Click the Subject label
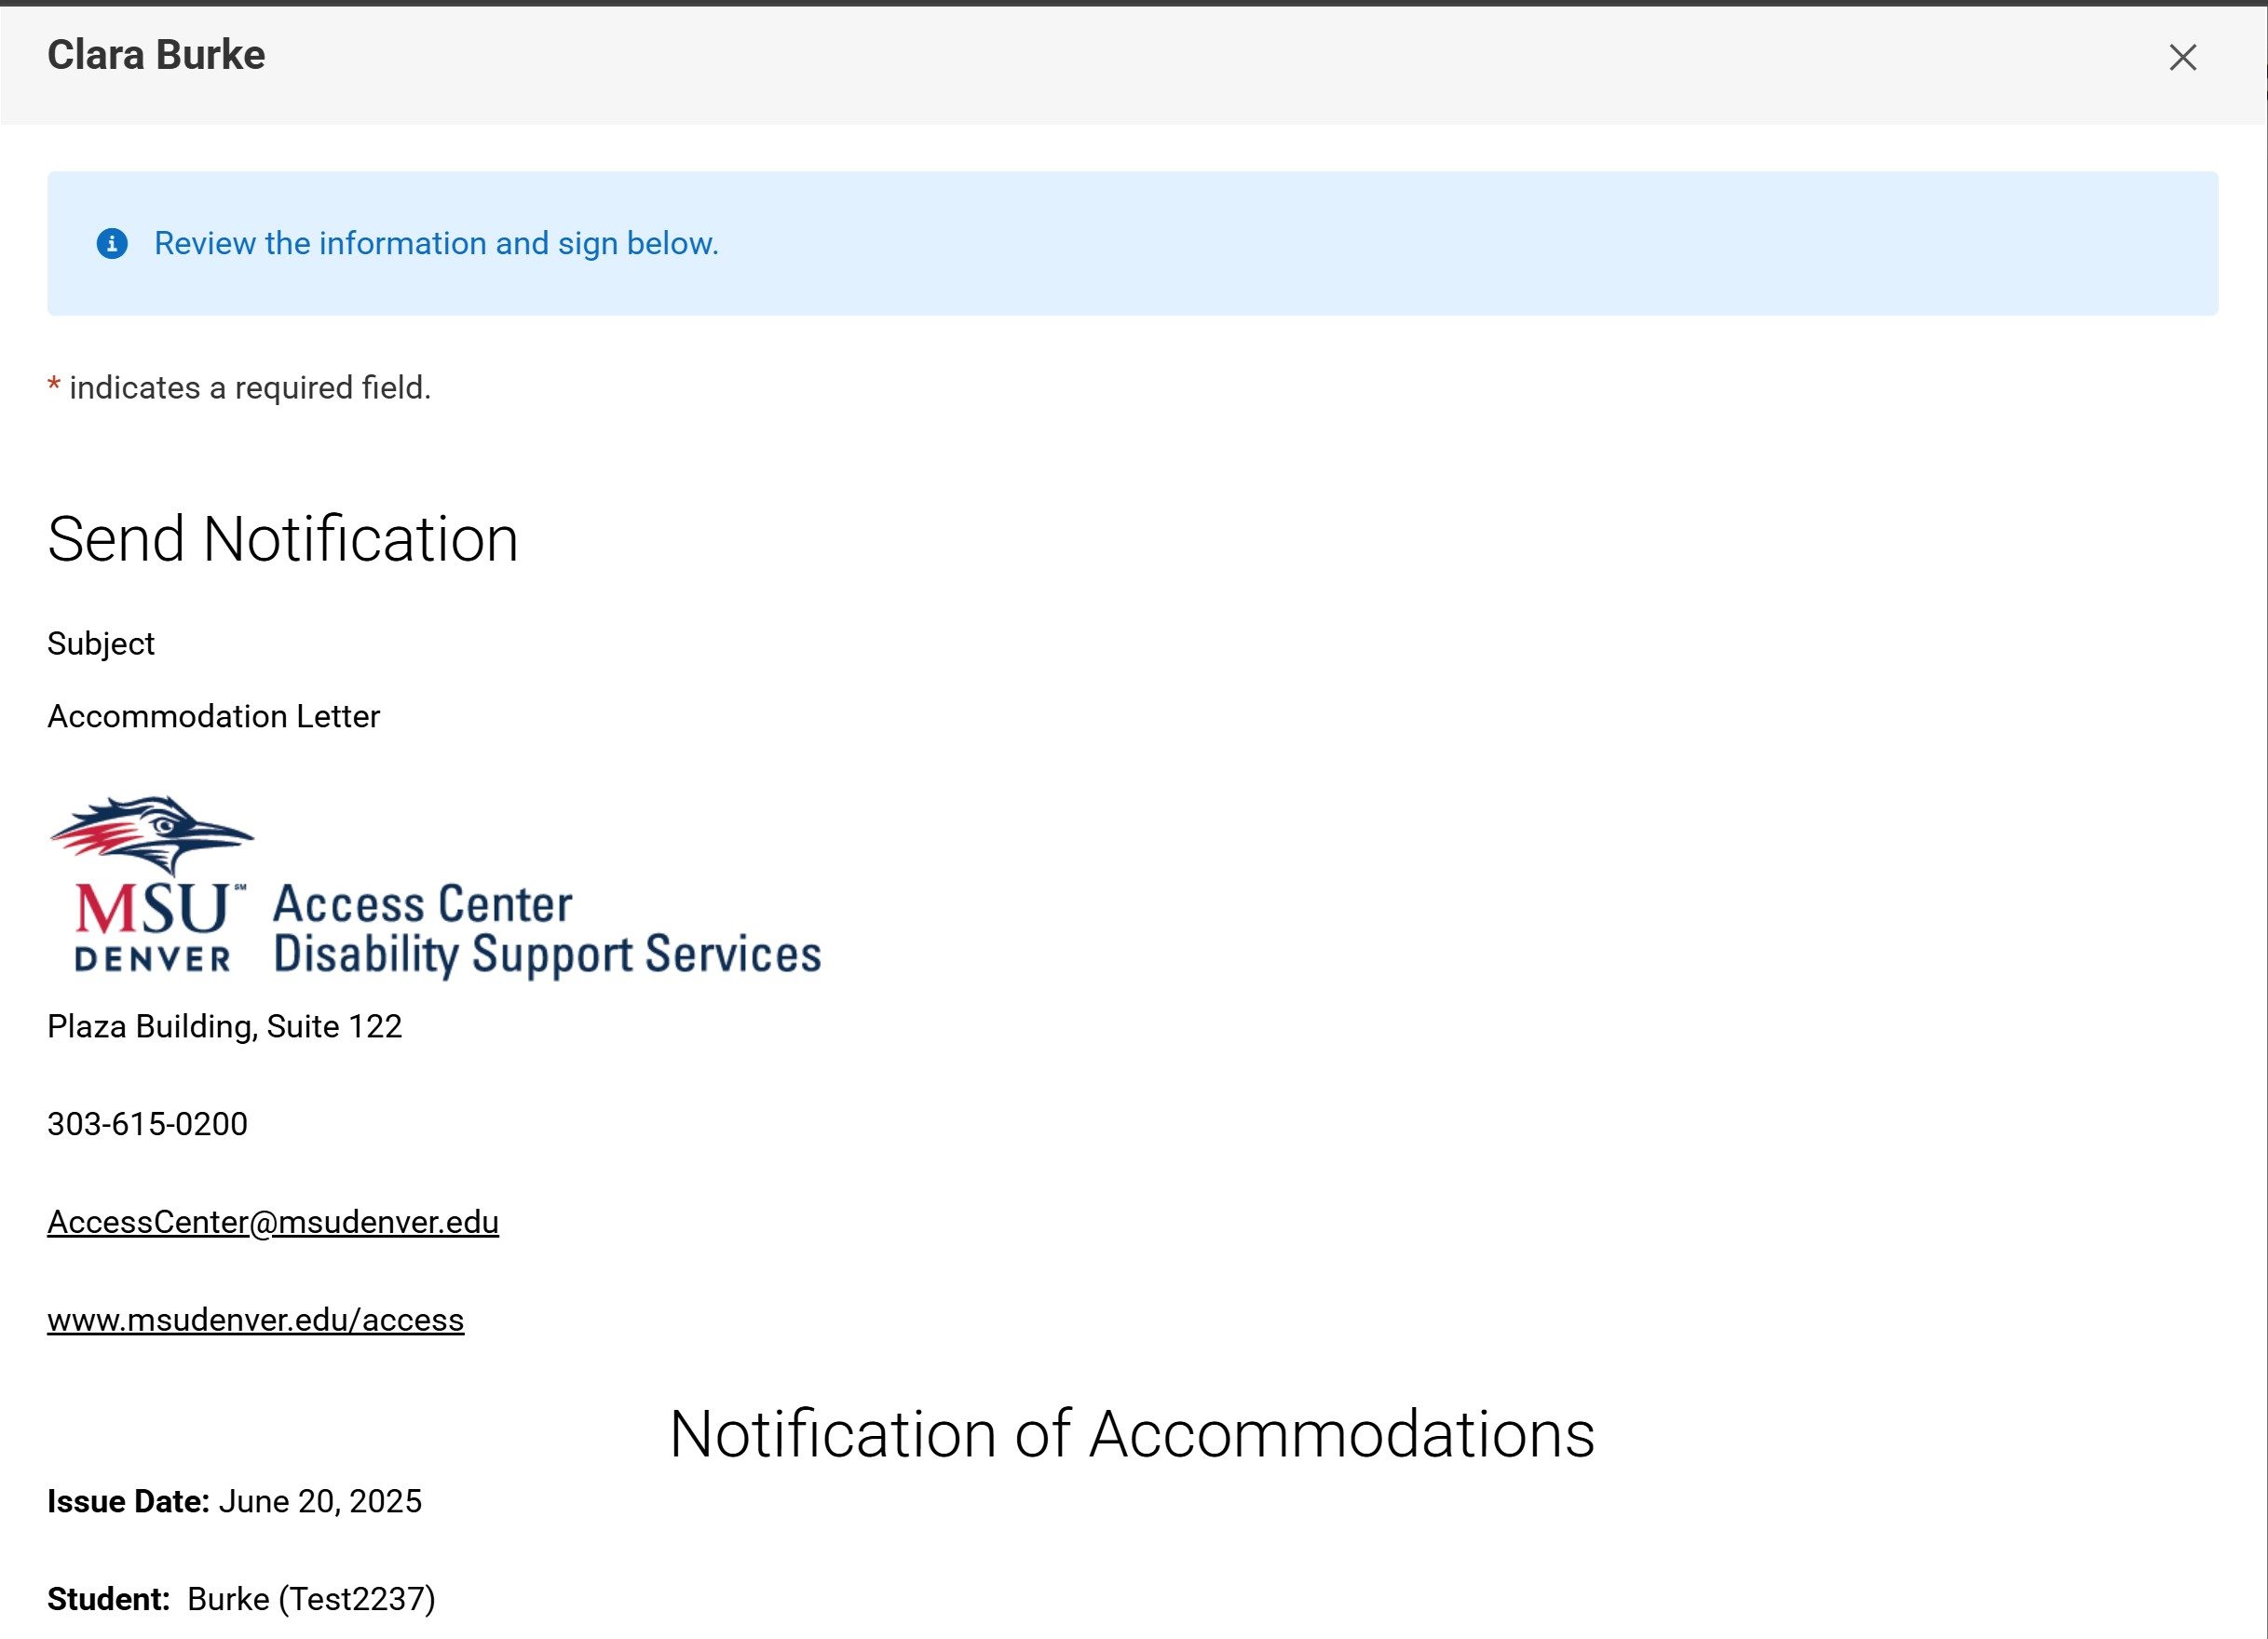Screen dimensions: 2268x1639 point(101,643)
